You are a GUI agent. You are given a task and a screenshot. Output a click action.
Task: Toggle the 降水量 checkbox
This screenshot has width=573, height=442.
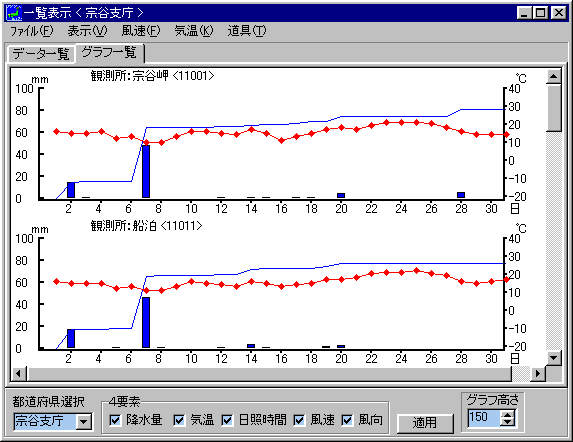[x=115, y=420]
